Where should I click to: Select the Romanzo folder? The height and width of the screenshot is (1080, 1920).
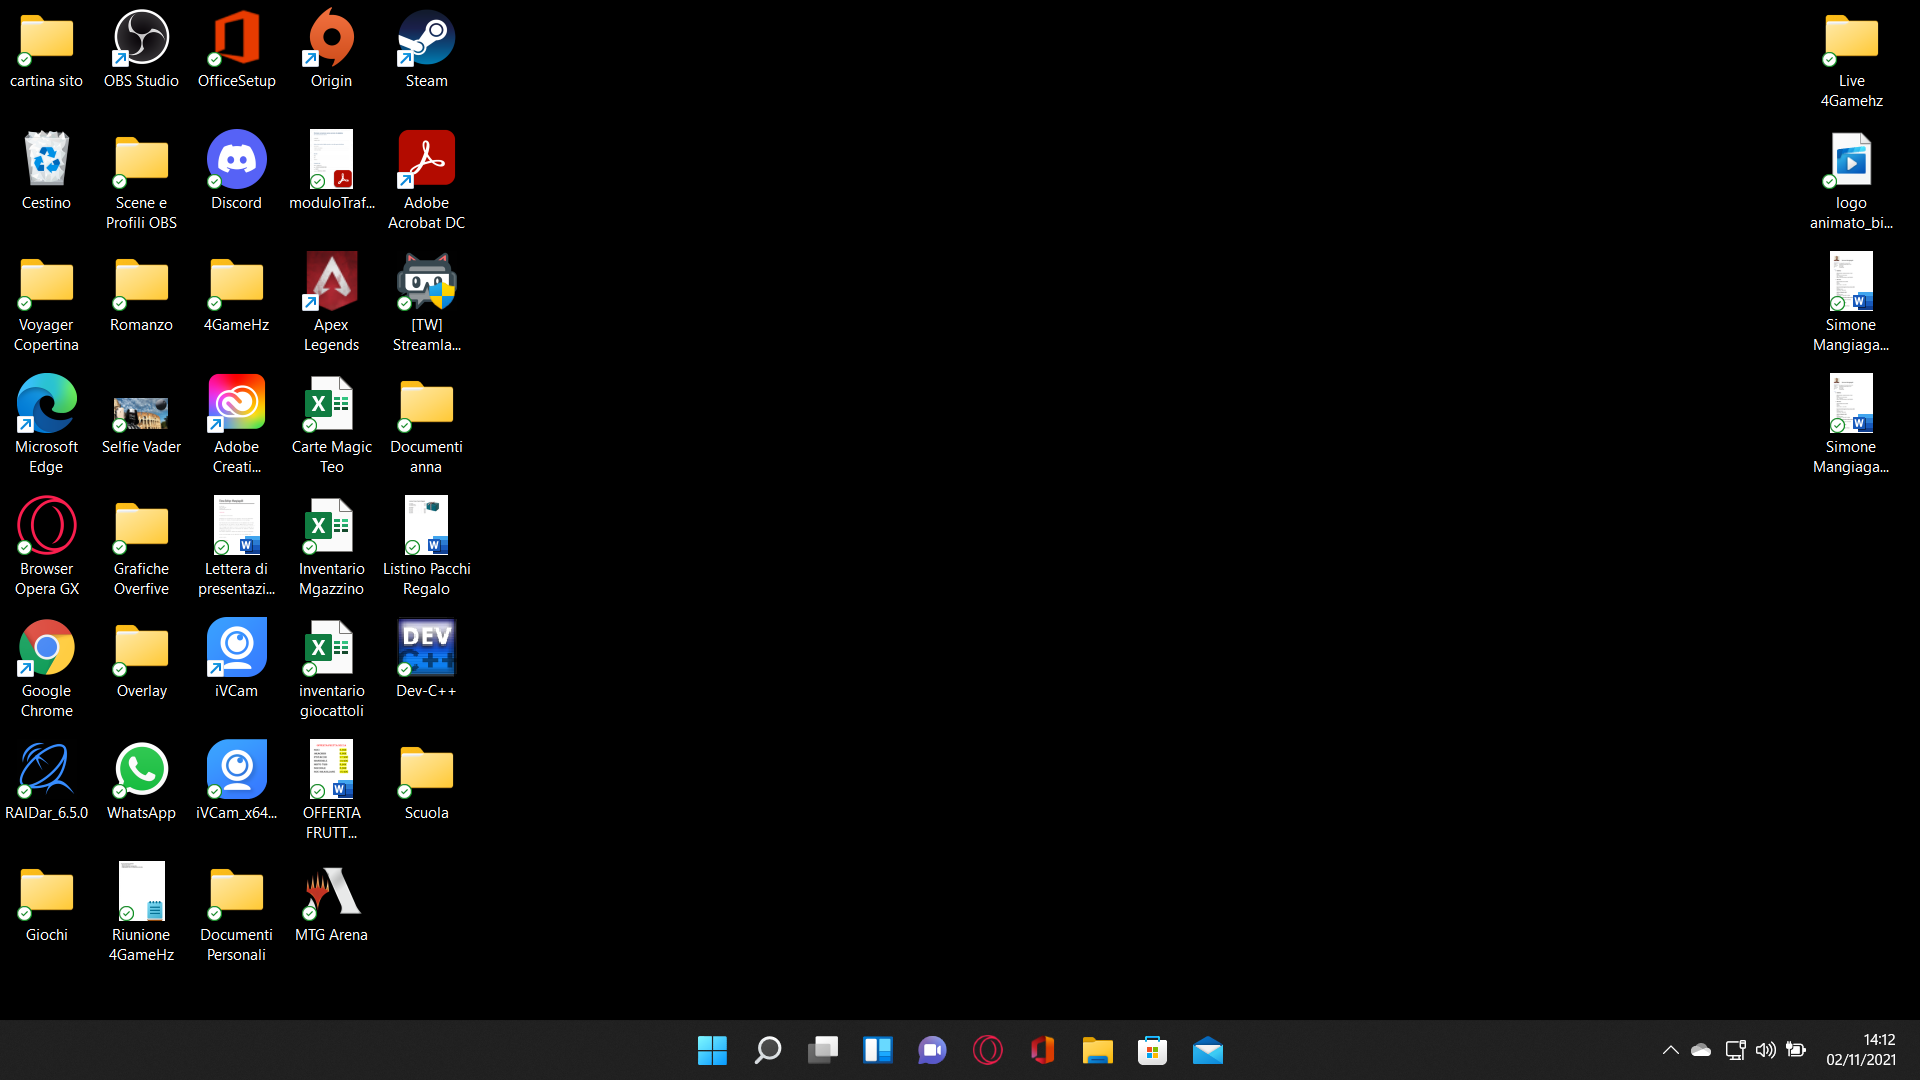click(141, 294)
